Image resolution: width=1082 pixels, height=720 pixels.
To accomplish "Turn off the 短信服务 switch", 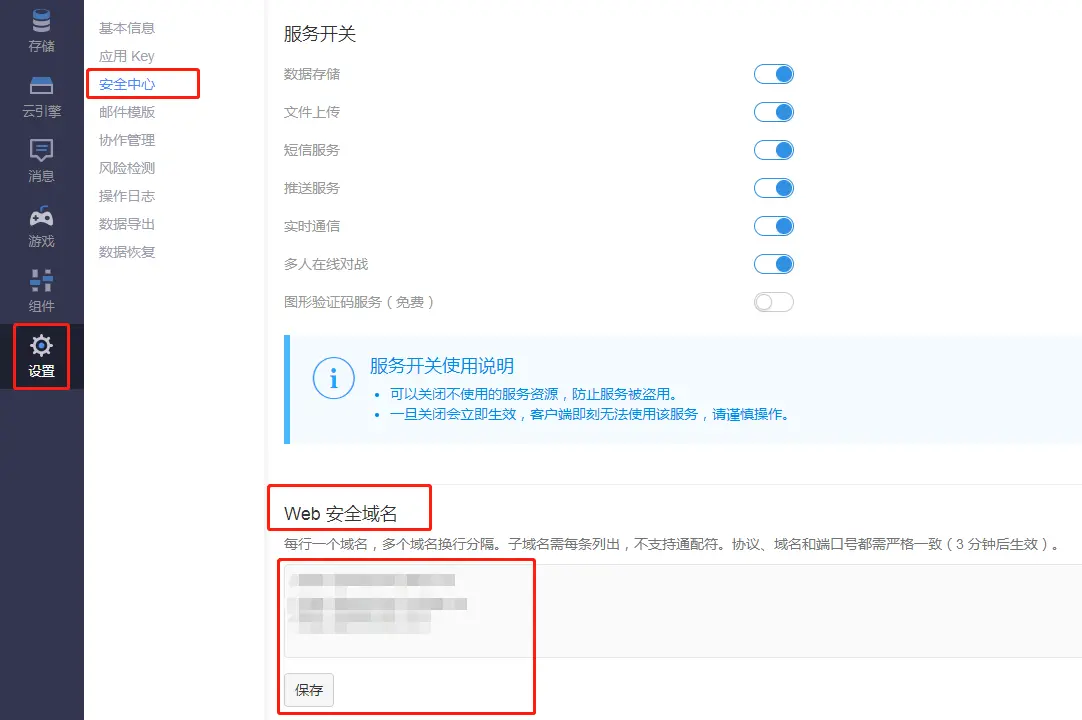I will pyautogui.click(x=773, y=150).
